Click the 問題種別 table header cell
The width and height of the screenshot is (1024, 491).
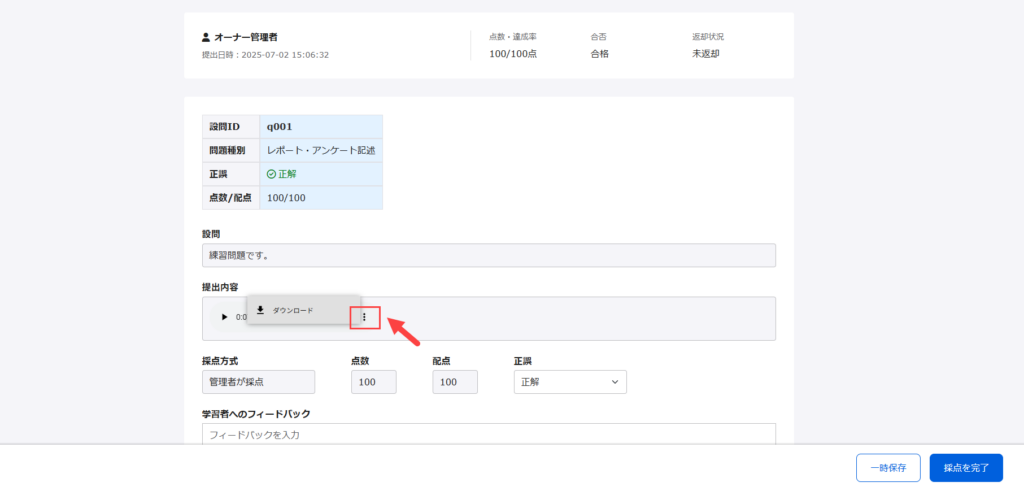pyautogui.click(x=231, y=150)
